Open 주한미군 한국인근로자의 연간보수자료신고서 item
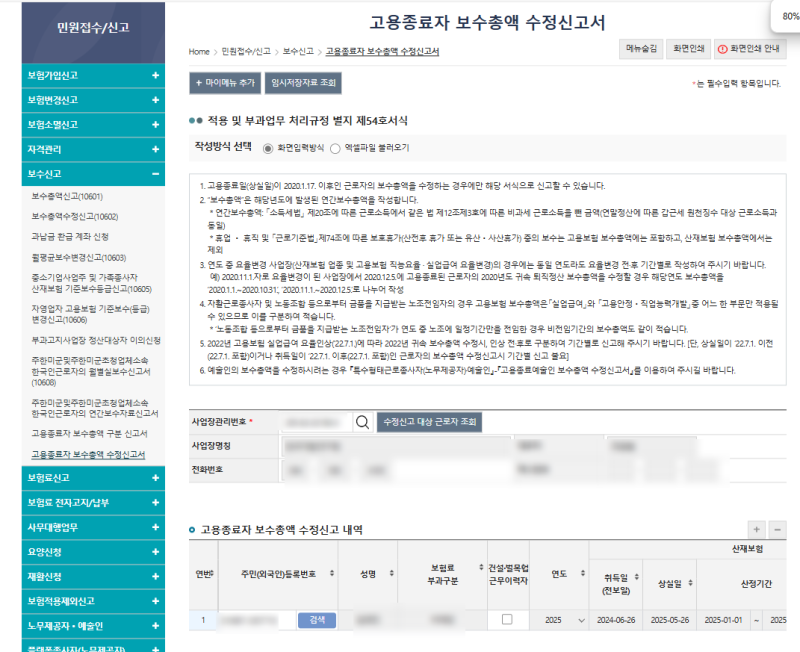Screen dimensions: 800x652 95,408
